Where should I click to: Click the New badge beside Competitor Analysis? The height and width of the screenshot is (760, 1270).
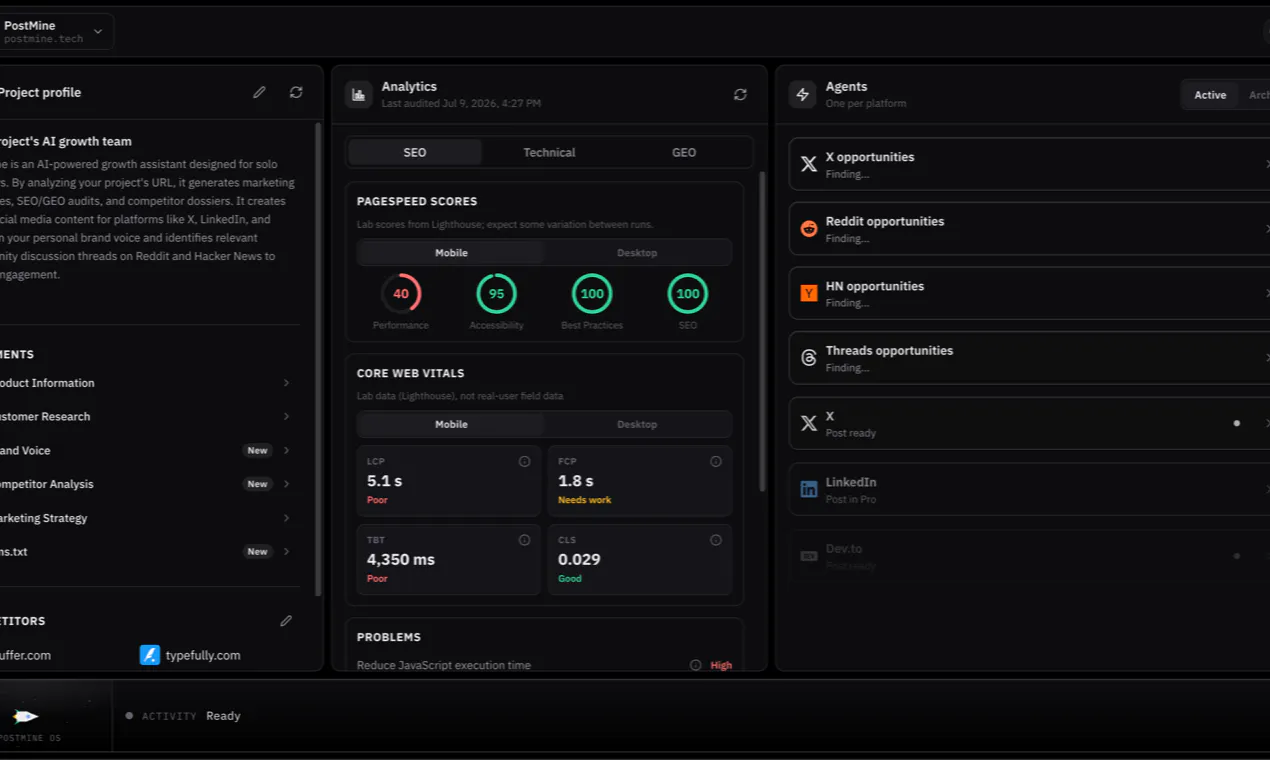click(x=258, y=484)
